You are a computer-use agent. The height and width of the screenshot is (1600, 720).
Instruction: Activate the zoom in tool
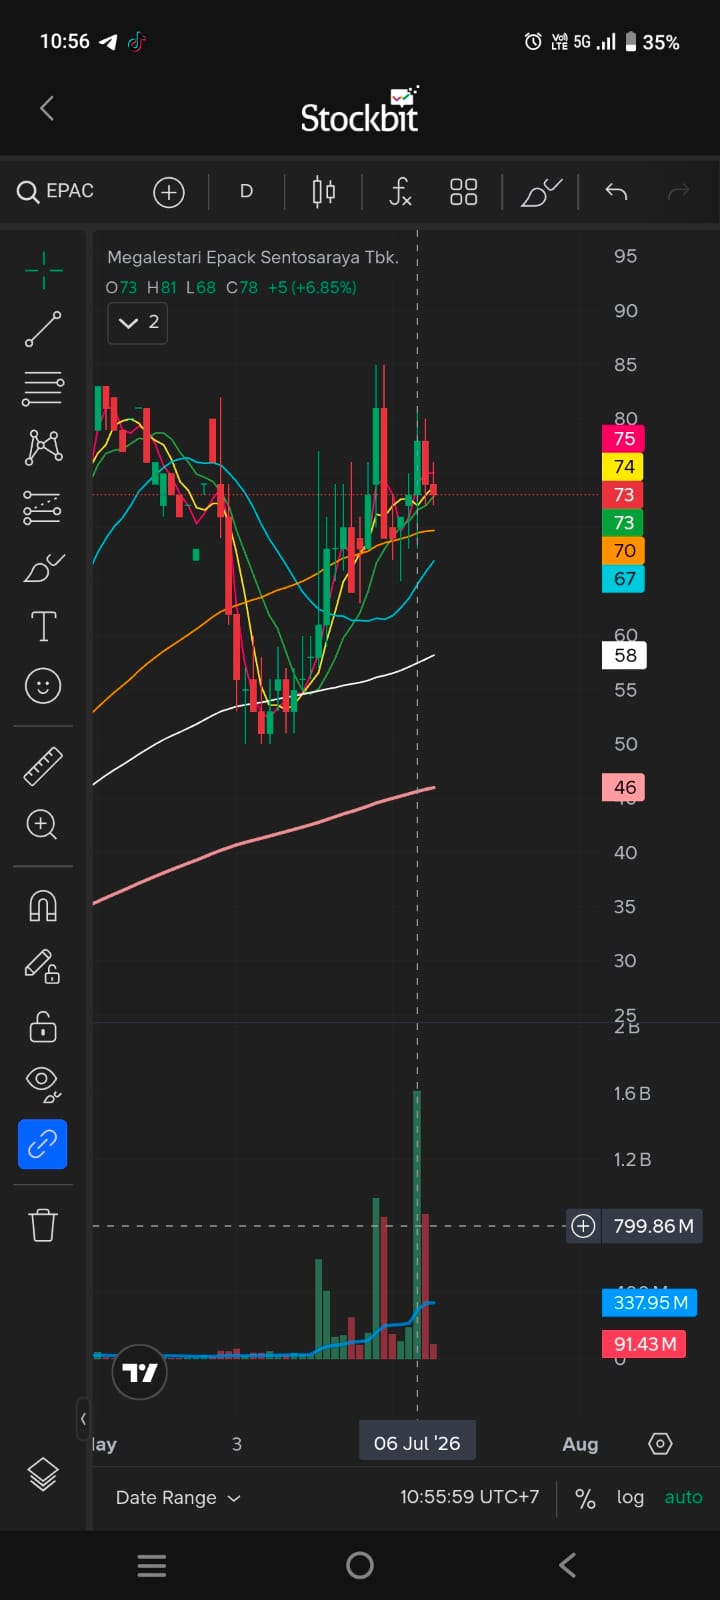click(x=42, y=825)
